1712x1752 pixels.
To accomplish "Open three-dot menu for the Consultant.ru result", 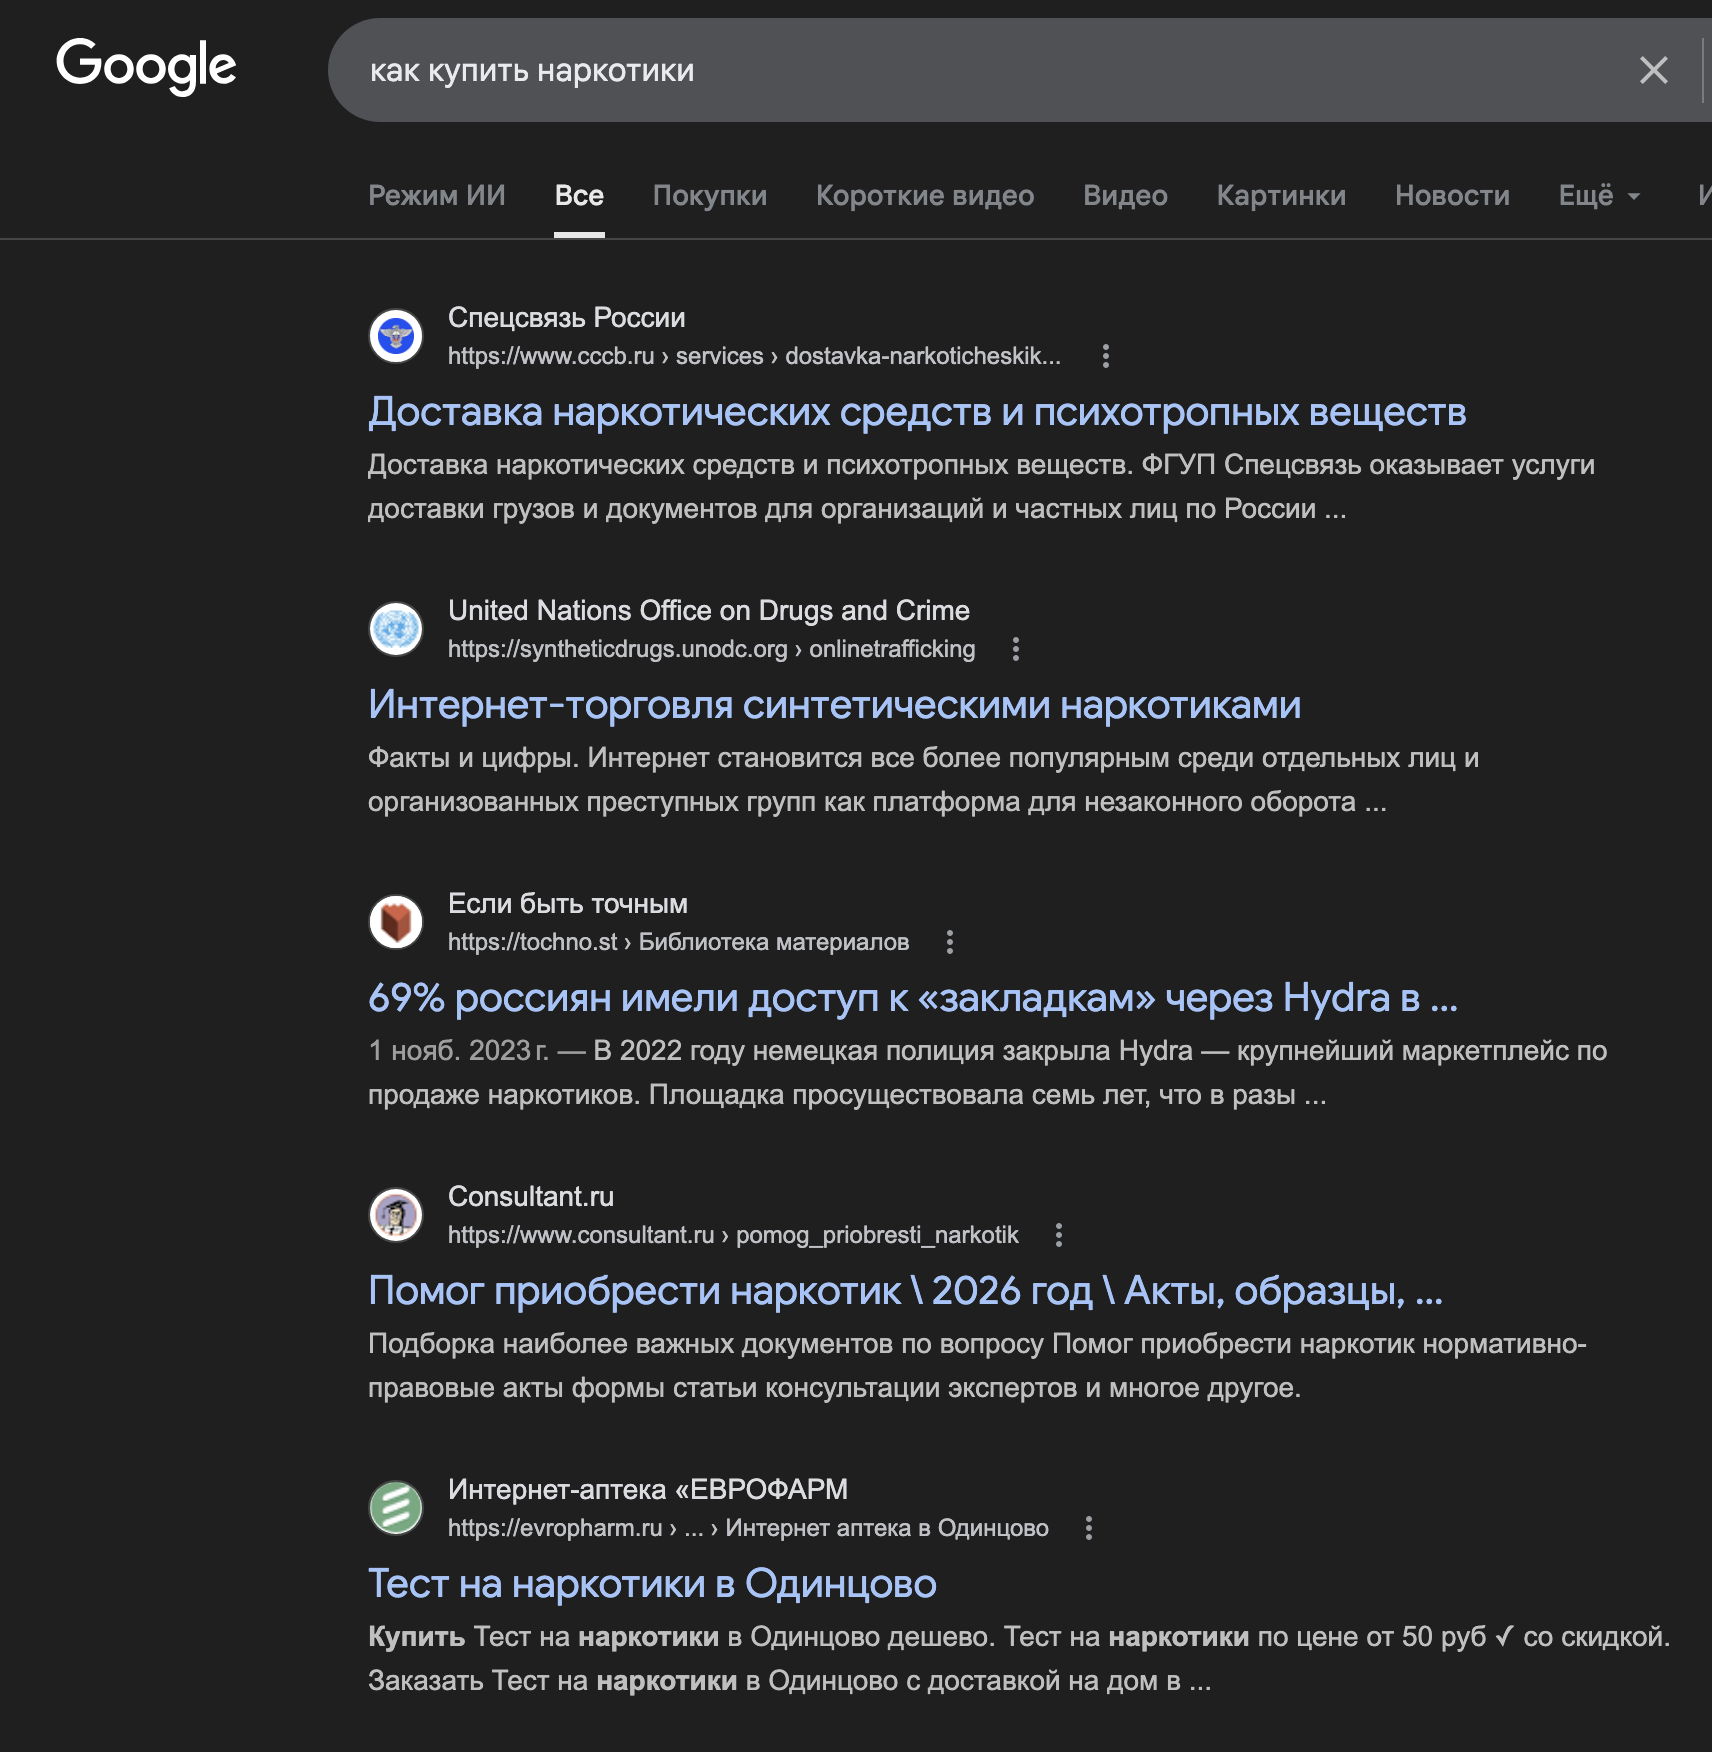I will pyautogui.click(x=1058, y=1235).
